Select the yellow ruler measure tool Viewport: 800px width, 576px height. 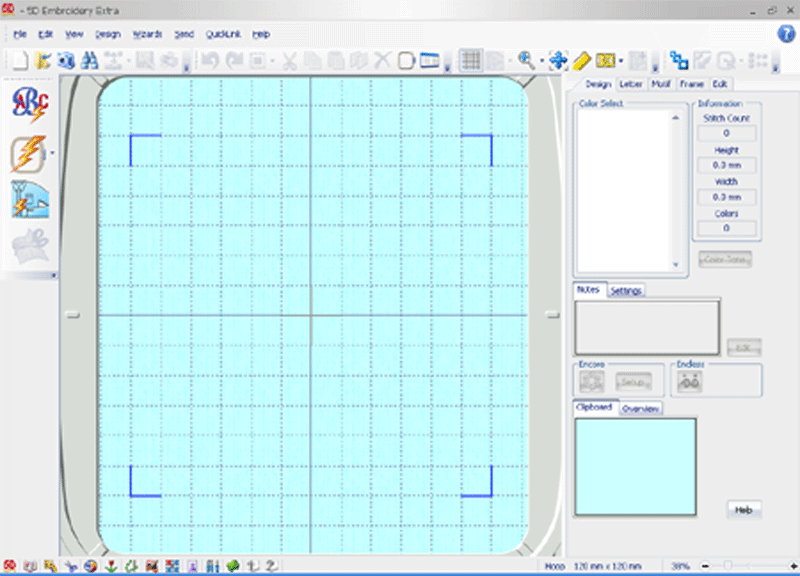pos(582,61)
